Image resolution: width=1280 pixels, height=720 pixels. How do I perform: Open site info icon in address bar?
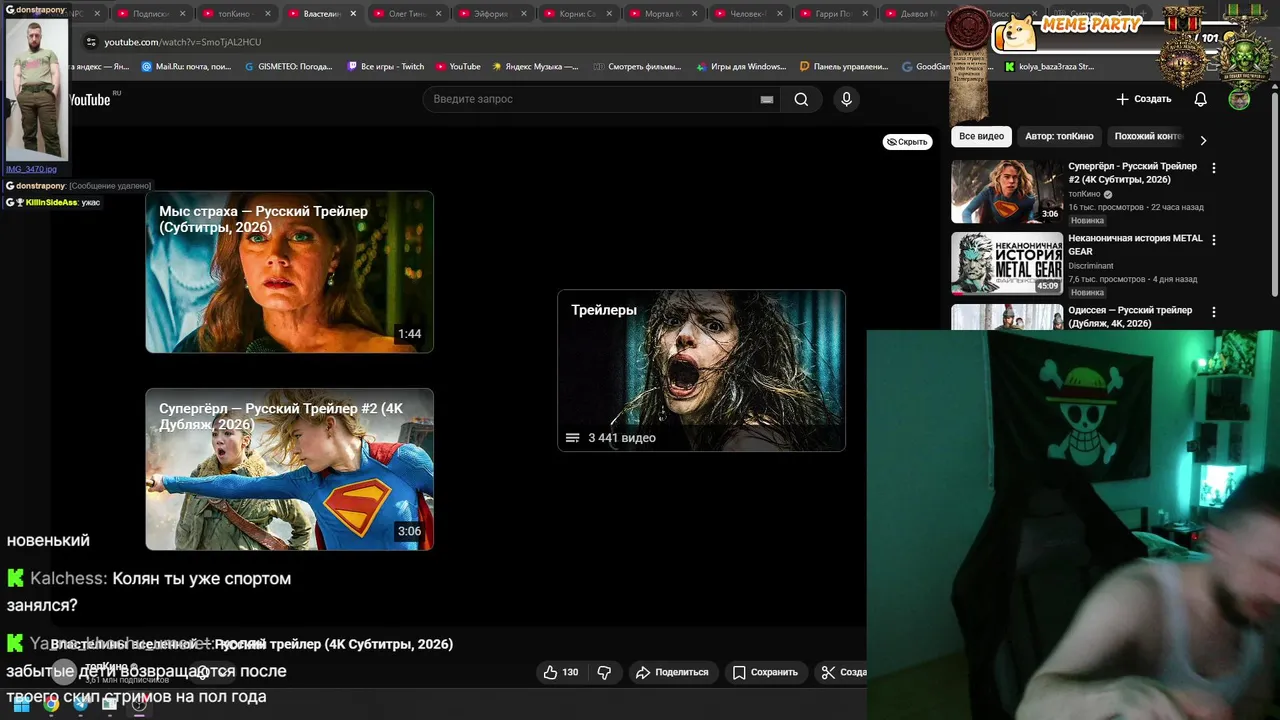91,42
